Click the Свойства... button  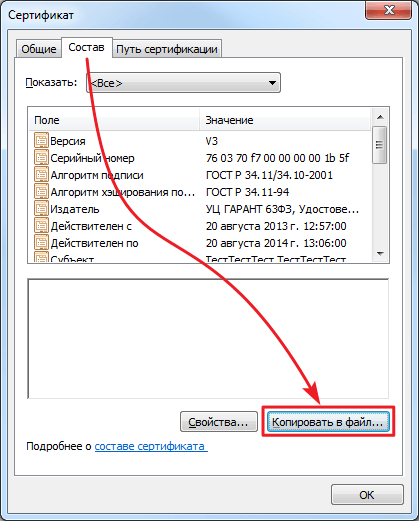219,422
